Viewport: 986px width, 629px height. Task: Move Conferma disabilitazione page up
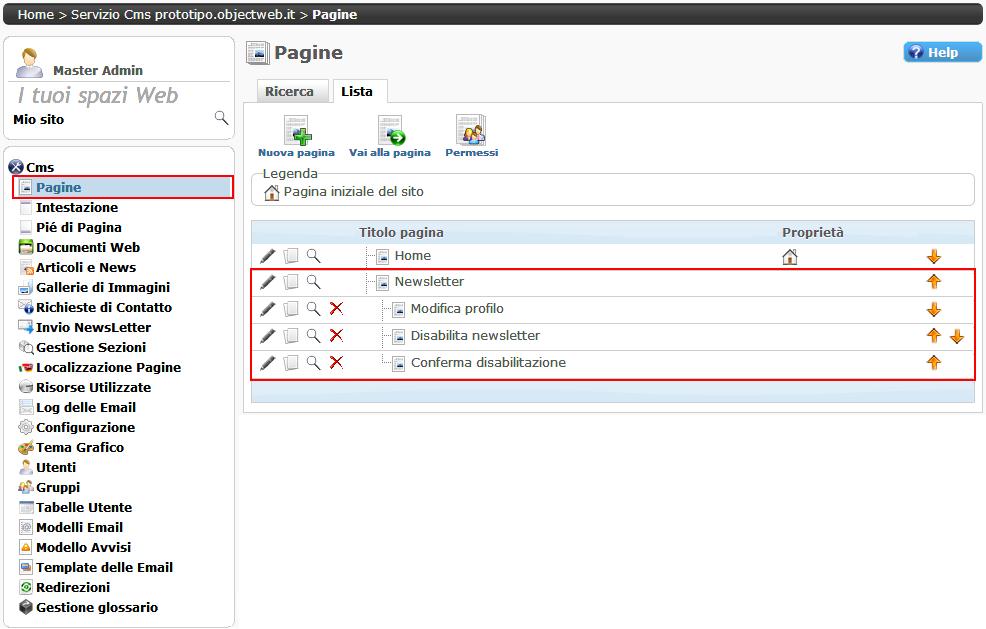934,363
